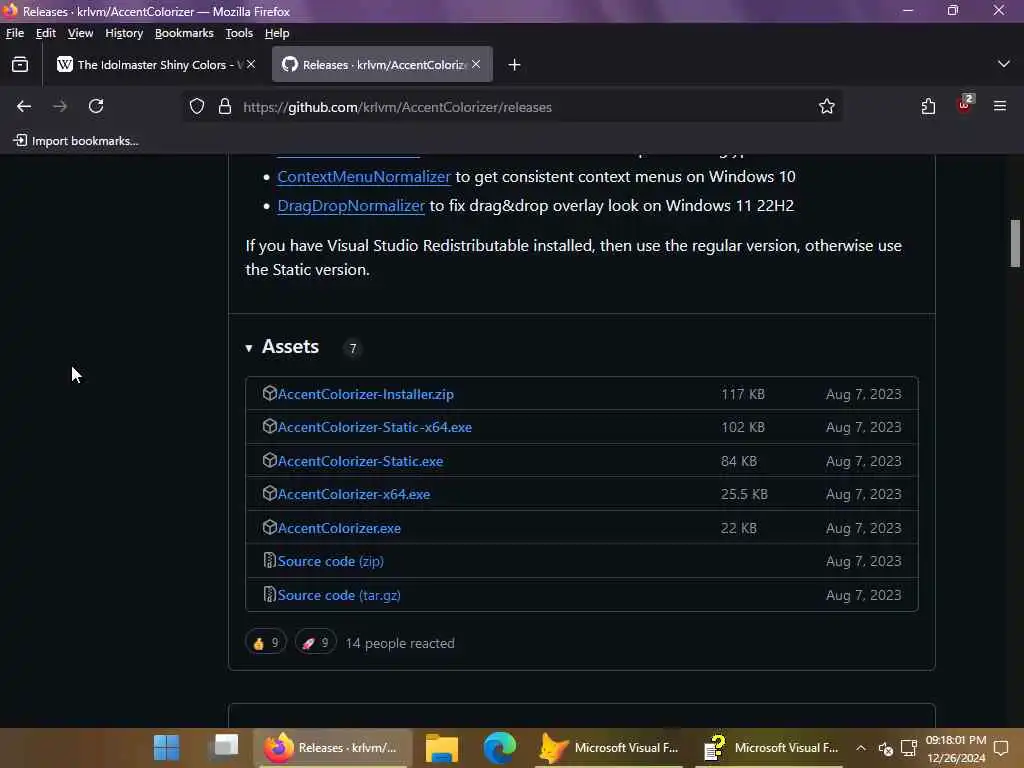1024x768 pixels.
Task: Toggle rocket reaction with 9
Action: (315, 643)
